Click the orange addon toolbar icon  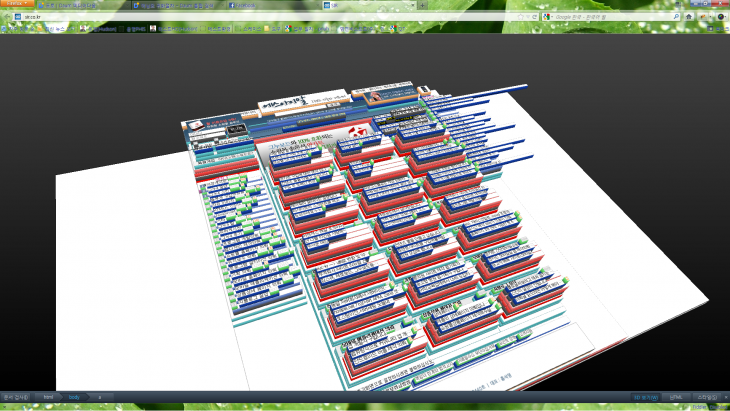click(x=703, y=17)
